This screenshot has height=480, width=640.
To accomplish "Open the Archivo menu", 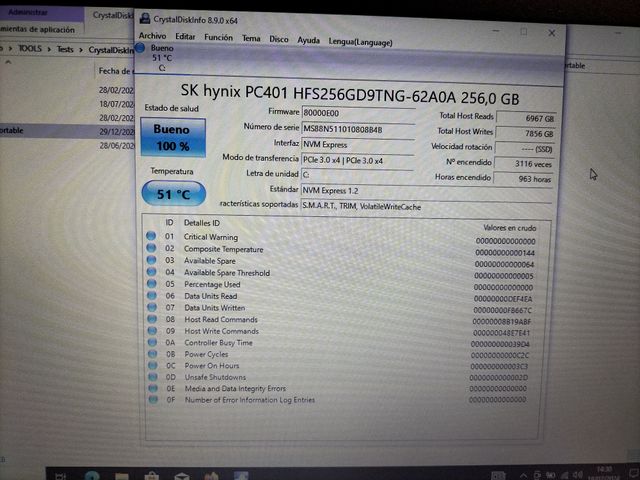I will (x=152, y=36).
